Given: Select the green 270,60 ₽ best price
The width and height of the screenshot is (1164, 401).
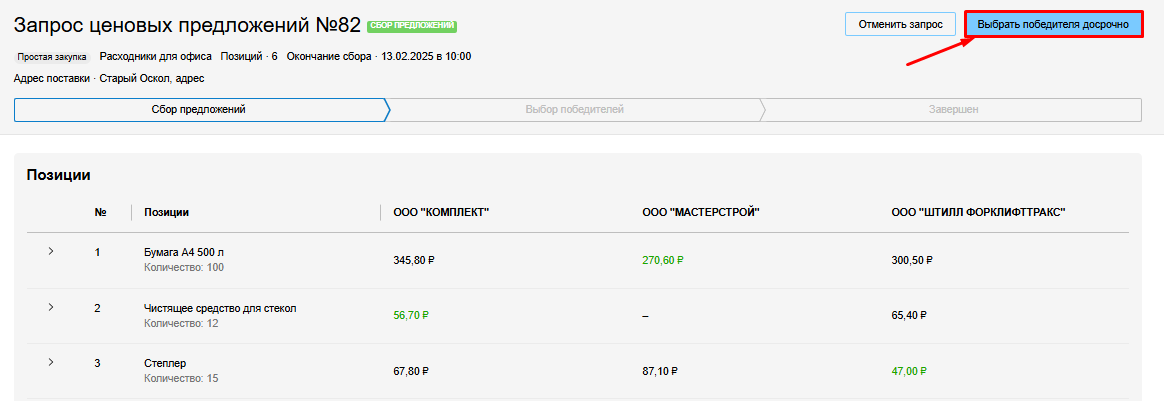Looking at the screenshot, I should click(x=664, y=260).
